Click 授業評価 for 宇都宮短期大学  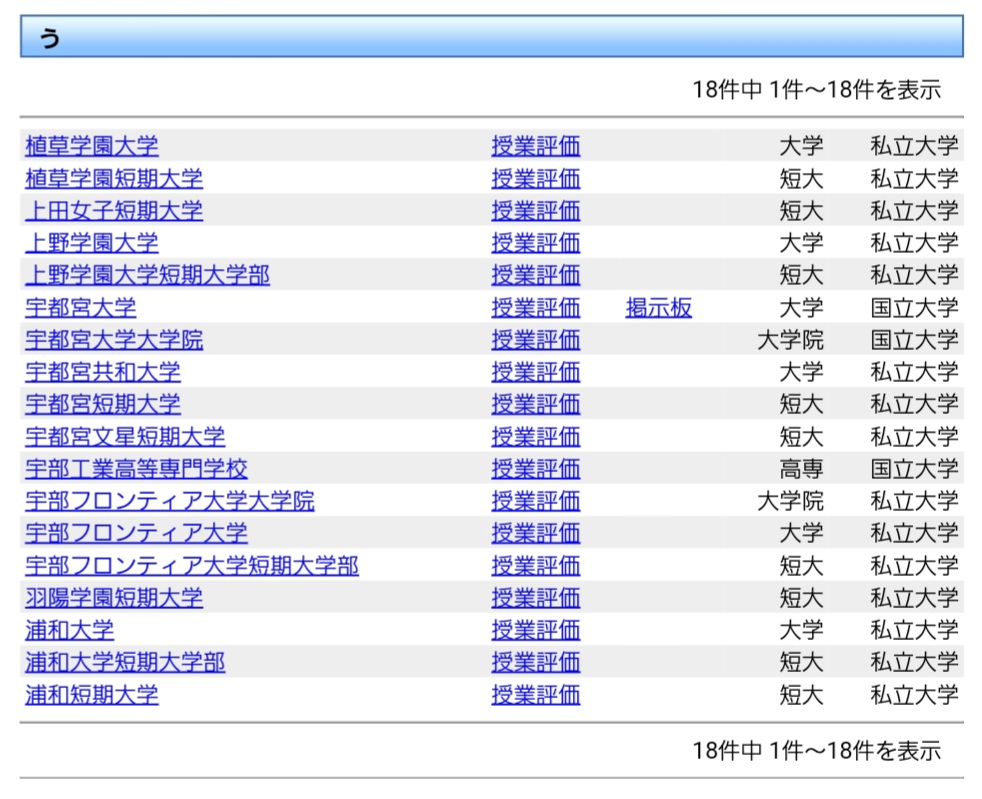click(535, 404)
